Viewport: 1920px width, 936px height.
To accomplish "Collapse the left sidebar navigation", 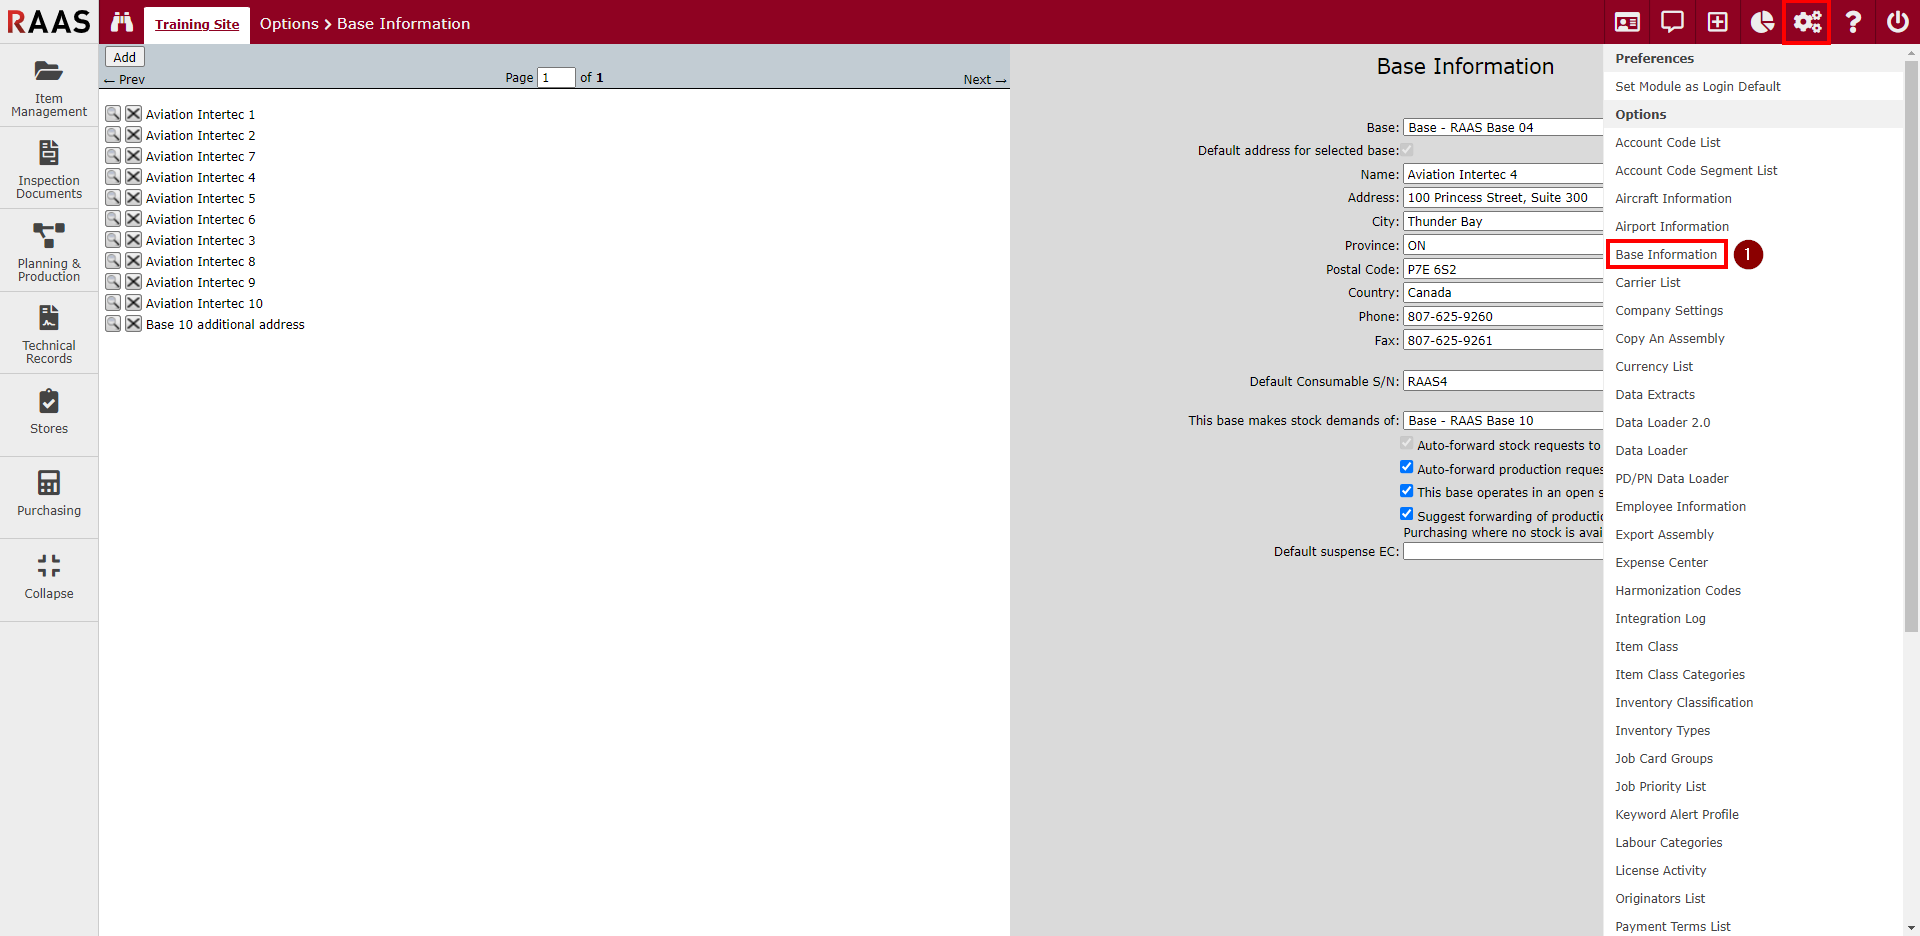I will point(49,577).
